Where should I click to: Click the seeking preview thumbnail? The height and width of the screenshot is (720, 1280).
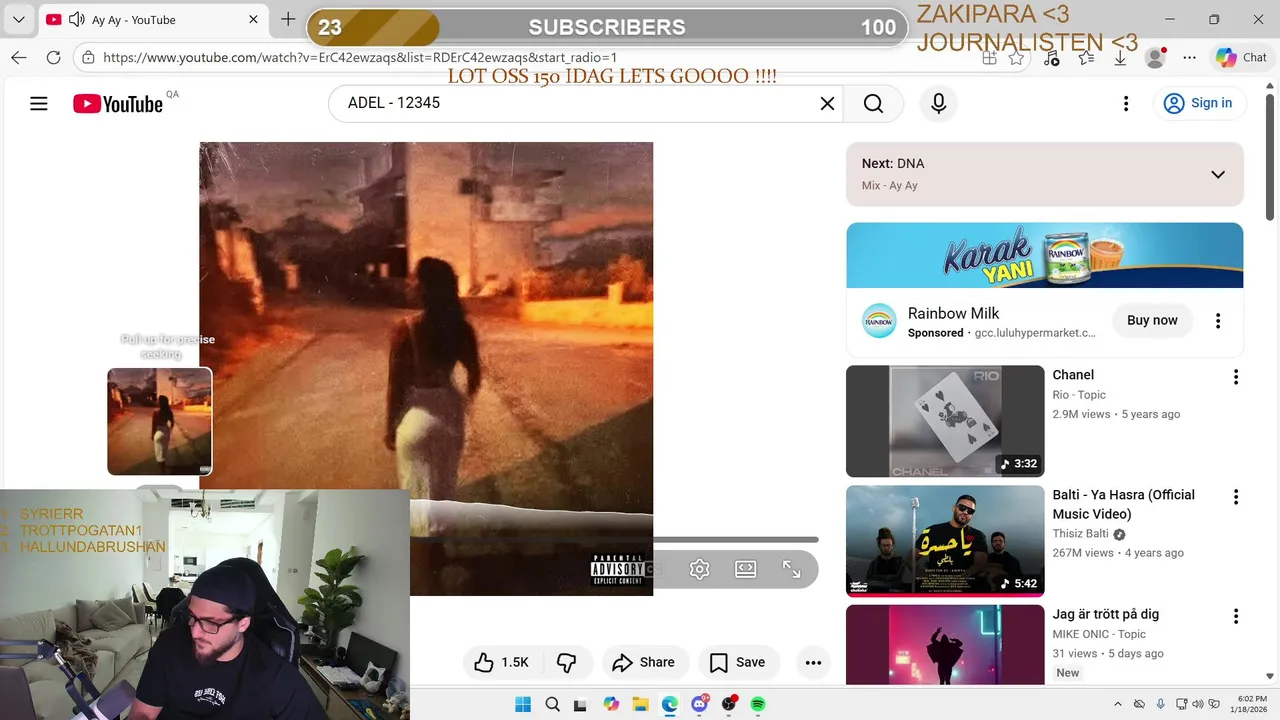tap(159, 421)
